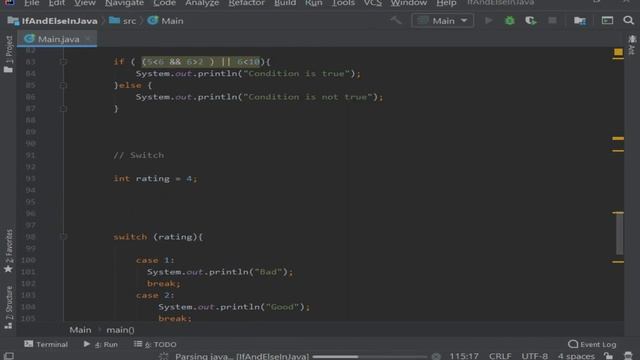640x360 pixels.
Task: Open the Terminal tool window
Action: click(46, 344)
